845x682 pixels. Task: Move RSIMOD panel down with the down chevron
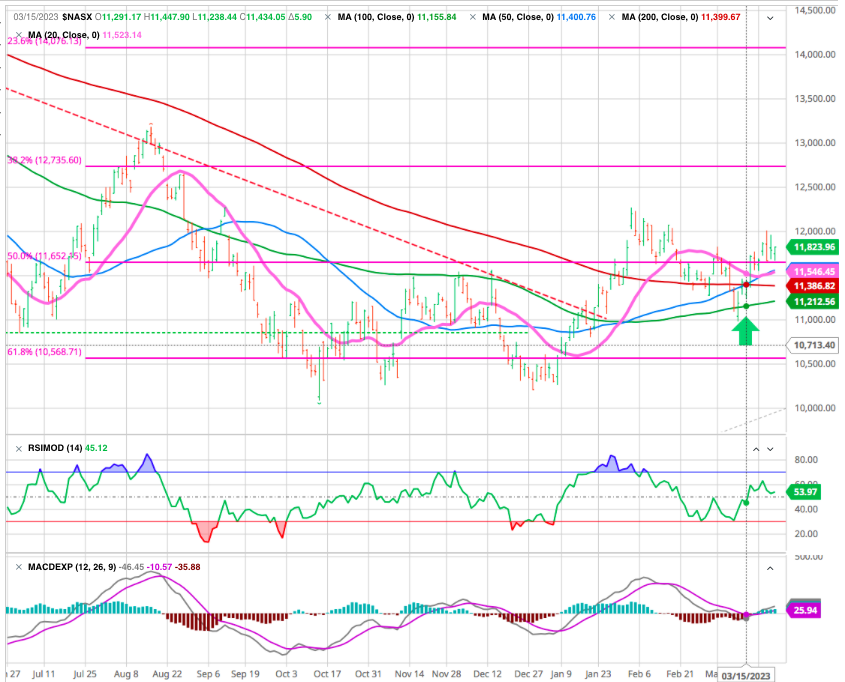770,446
